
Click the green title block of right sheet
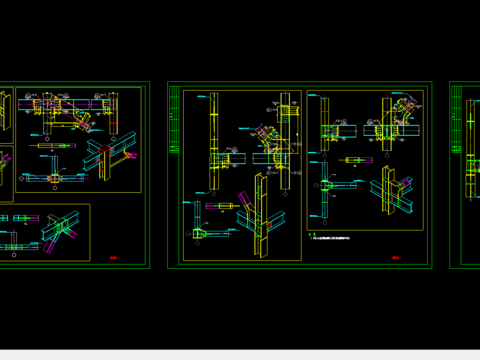pos(456,120)
